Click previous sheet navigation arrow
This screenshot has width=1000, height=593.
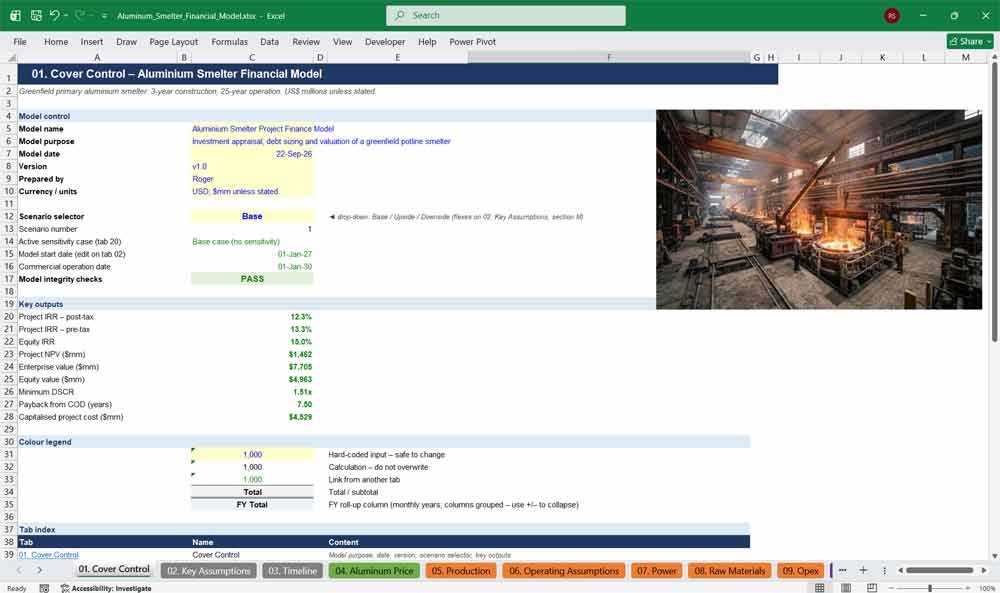pos(19,570)
